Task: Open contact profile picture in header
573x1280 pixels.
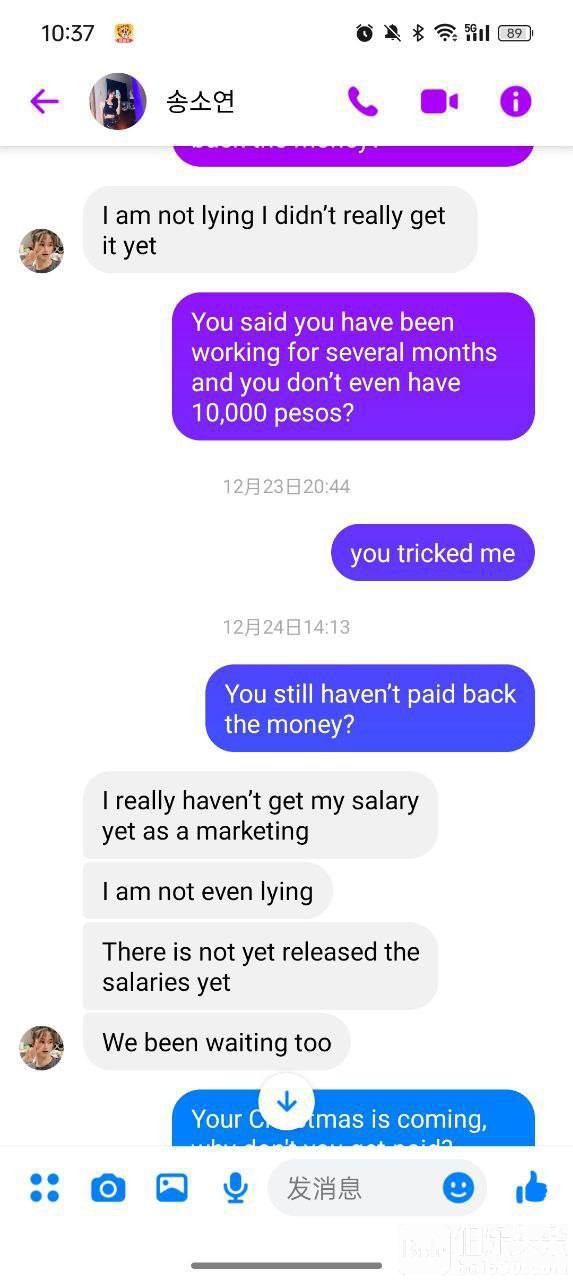Action: (118, 101)
